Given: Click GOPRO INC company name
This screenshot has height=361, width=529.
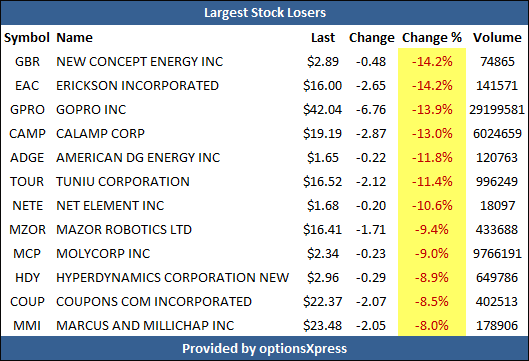Looking at the screenshot, I should click(x=91, y=110).
